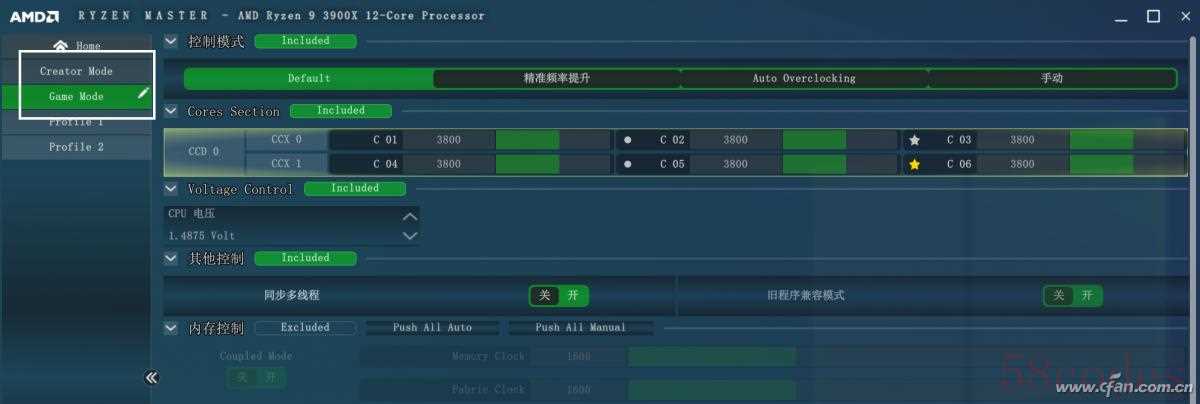Image resolution: width=1200 pixels, height=404 pixels.
Task: Open Game Mode profile
Action: tap(77, 97)
